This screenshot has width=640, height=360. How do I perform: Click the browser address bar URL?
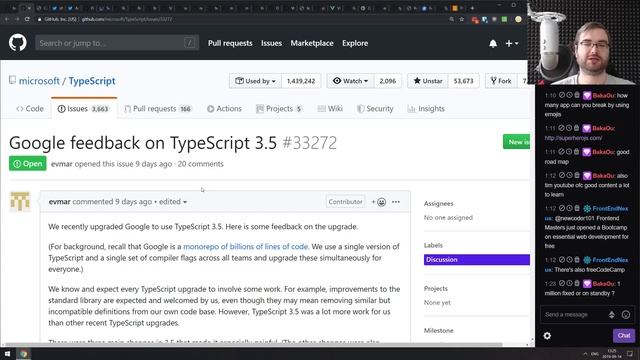click(x=127, y=19)
